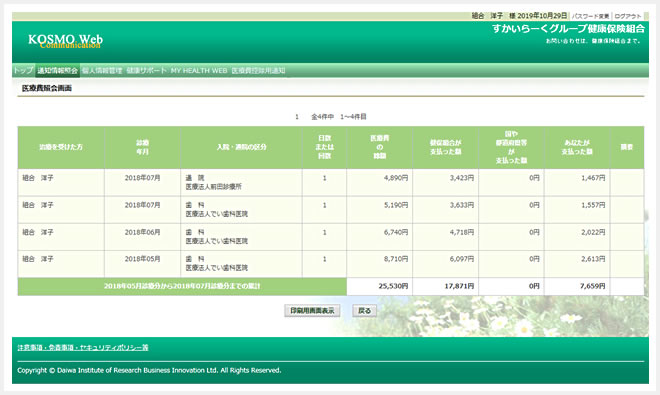Screen dimensions: 660x395
Task: Open the 個人情報管理 menu tab
Action: (x=102, y=70)
